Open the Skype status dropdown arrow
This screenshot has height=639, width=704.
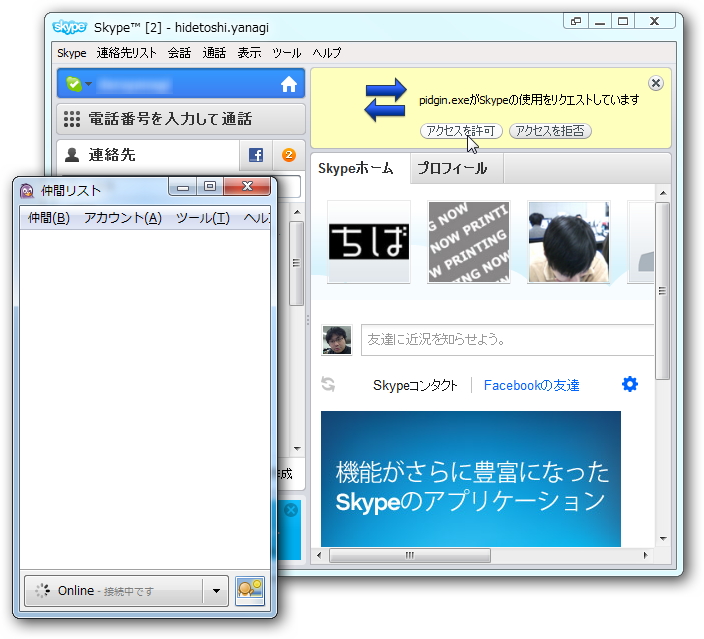coord(88,84)
